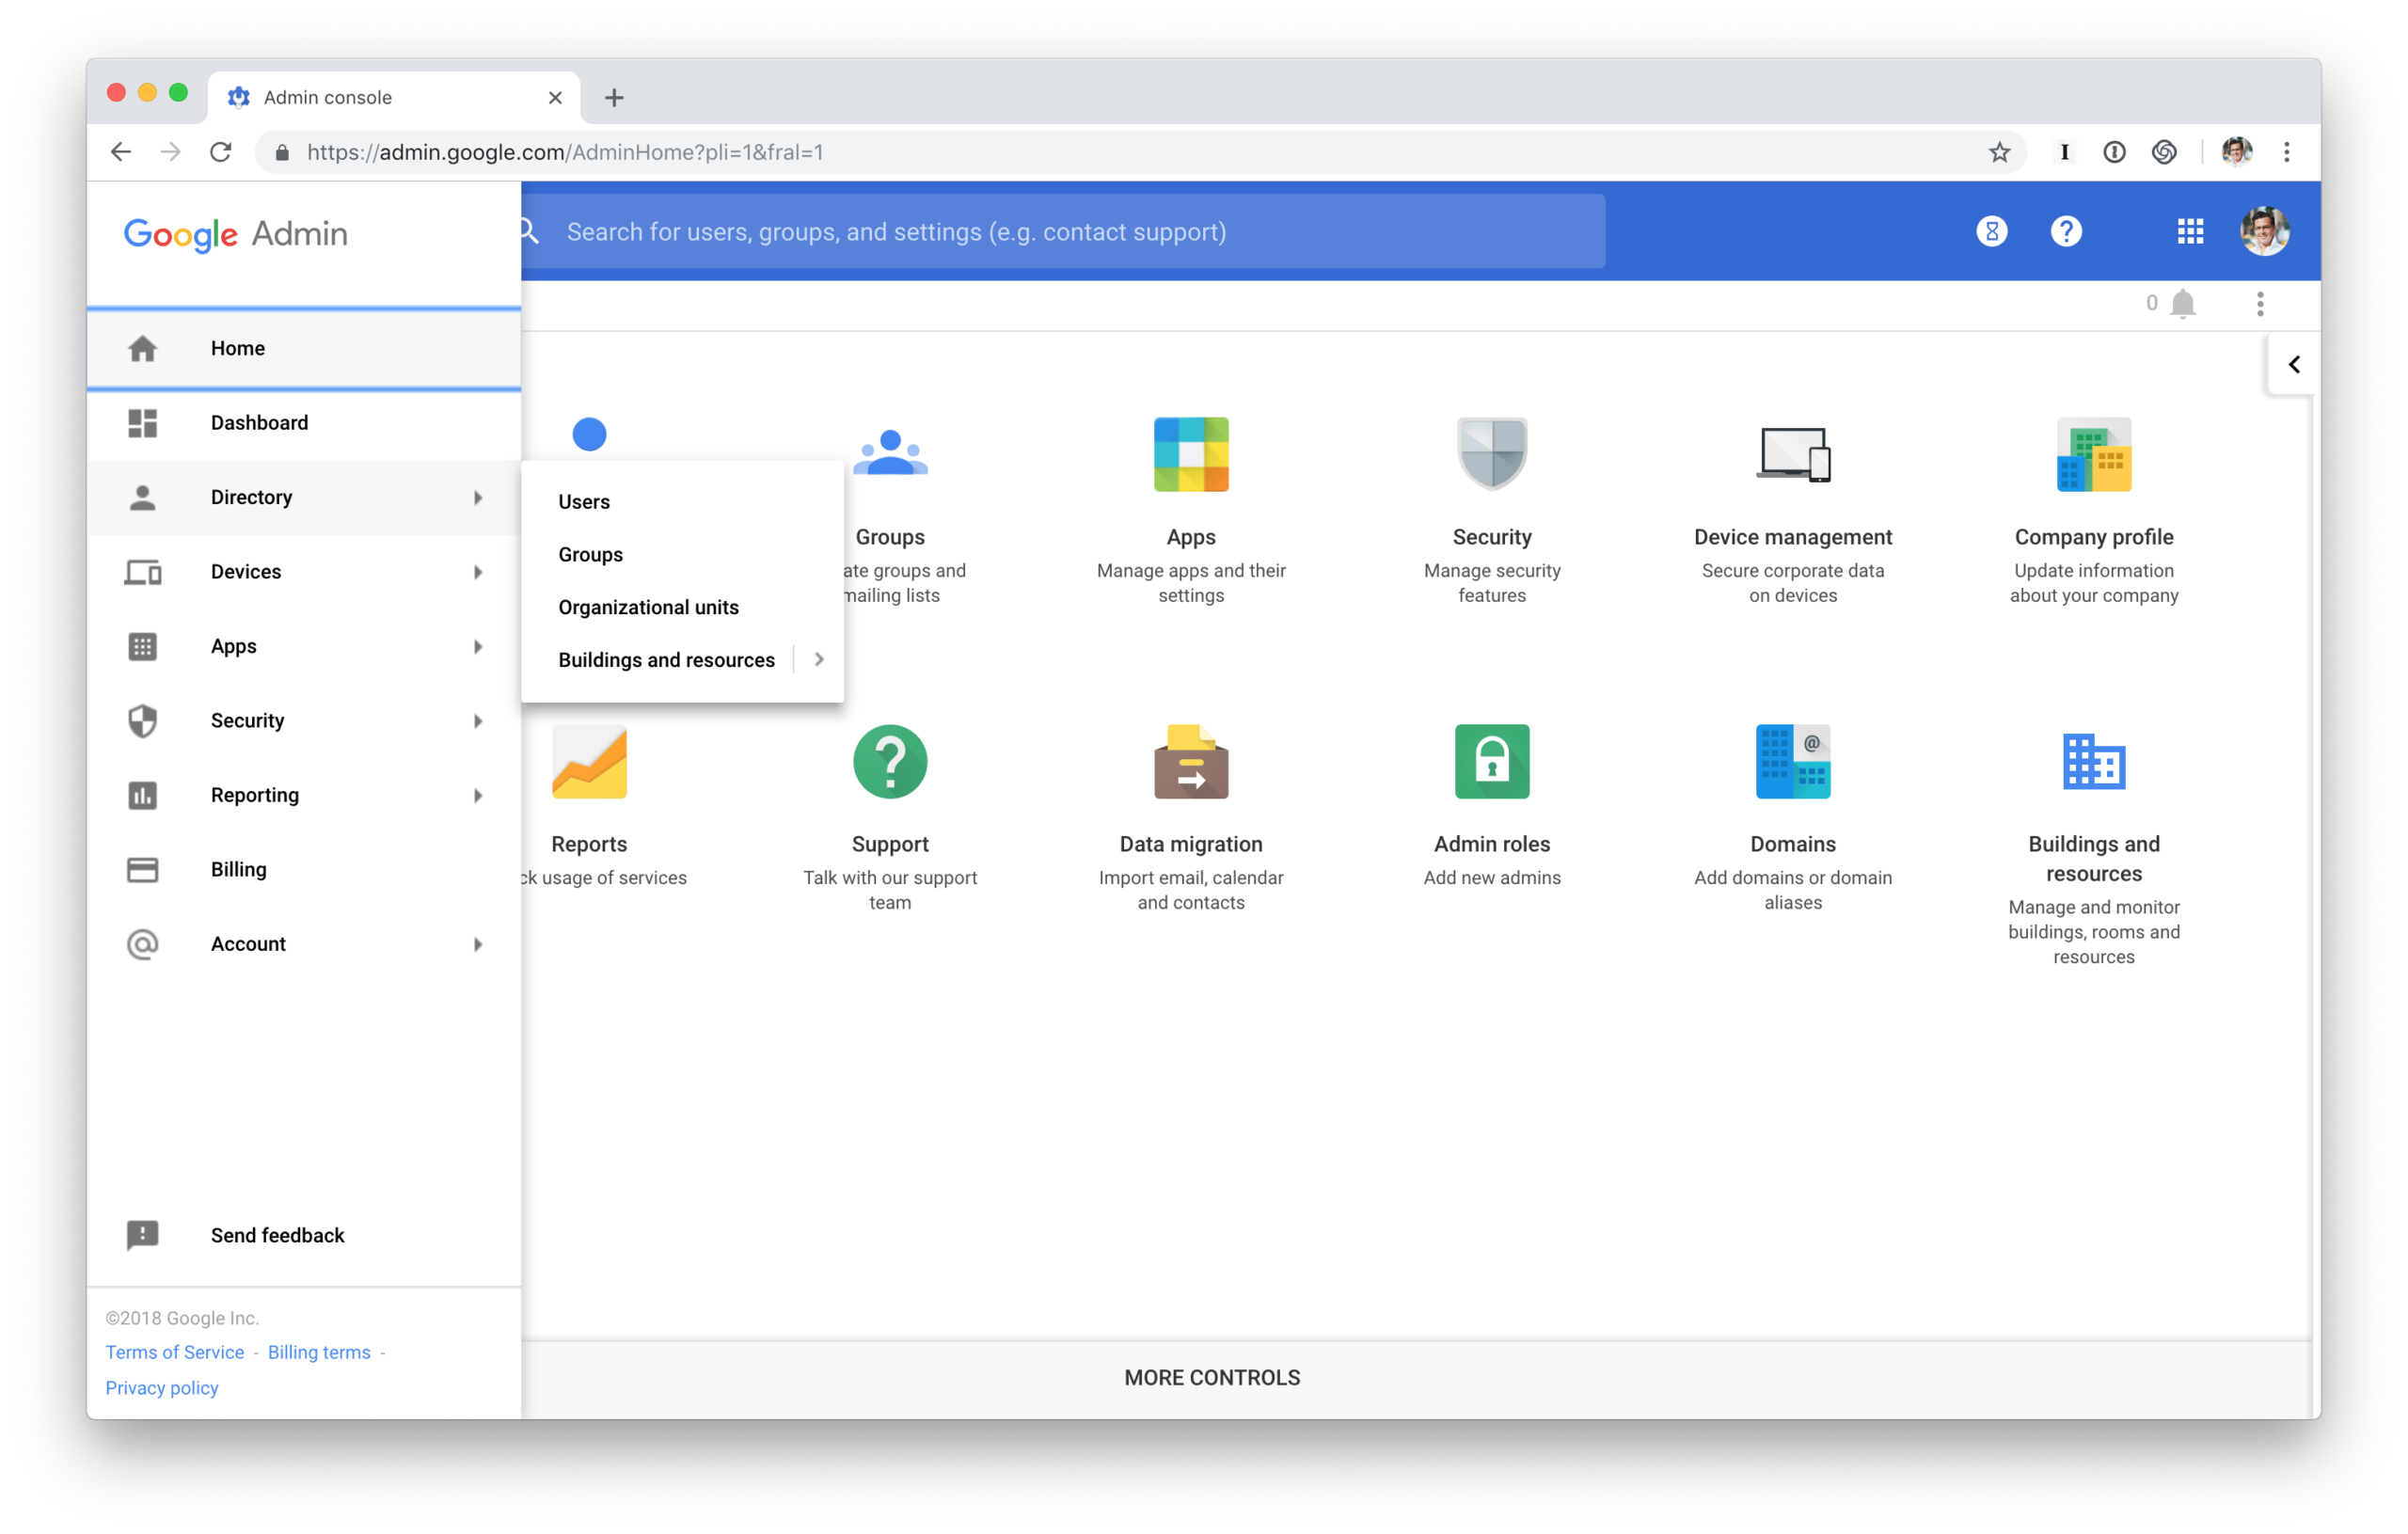Open the Admin roles lock icon

1492,762
